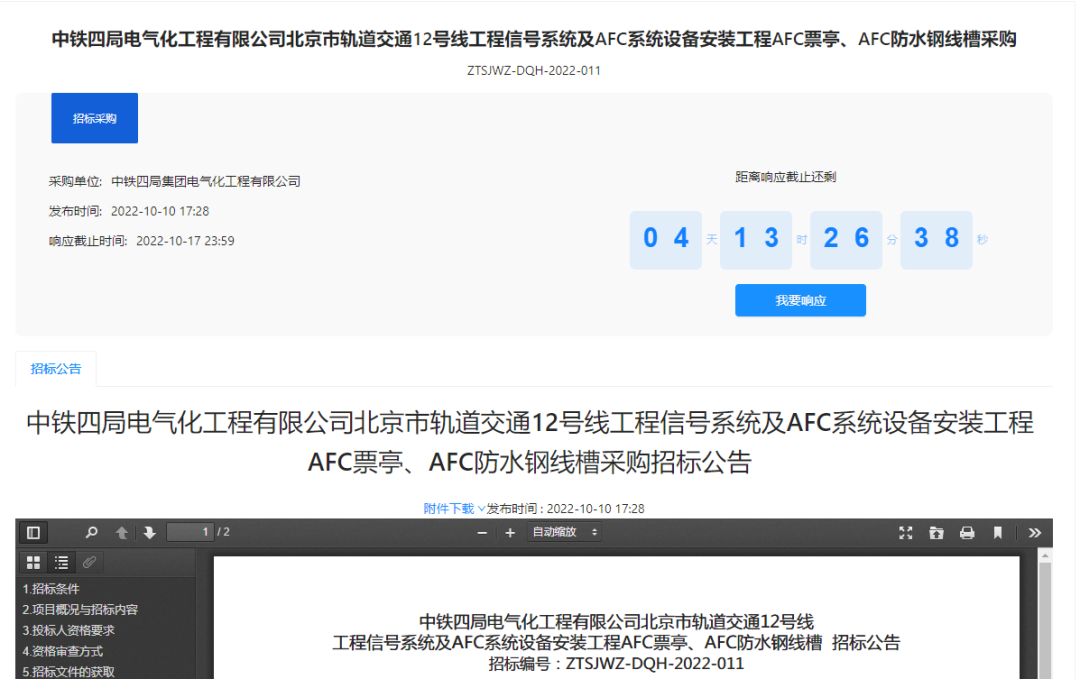Viewport: 1080px width, 679px height.
Task: Click the 我要响应 button
Action: coord(800,300)
